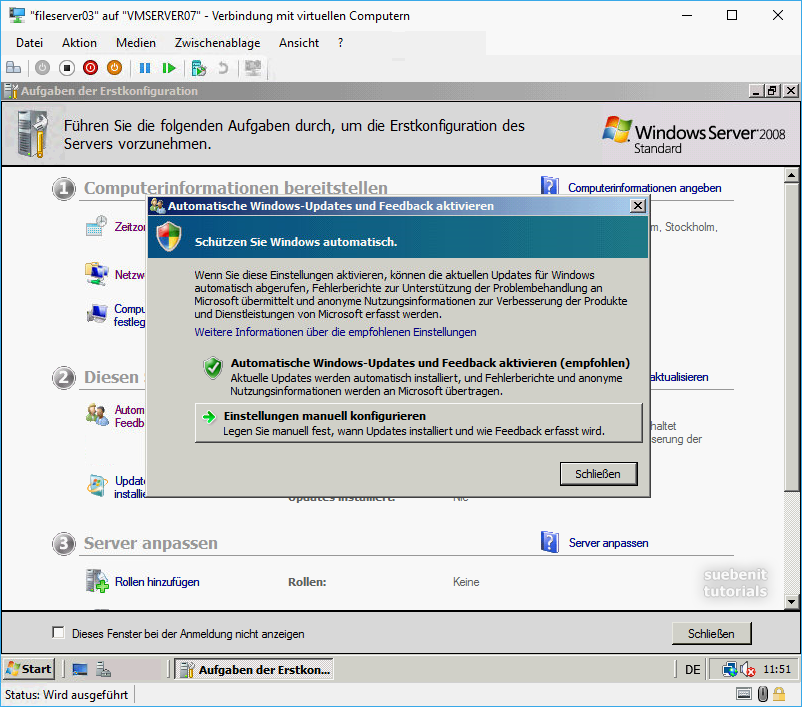
Task: Open the Aktion menu
Action: coord(79,43)
